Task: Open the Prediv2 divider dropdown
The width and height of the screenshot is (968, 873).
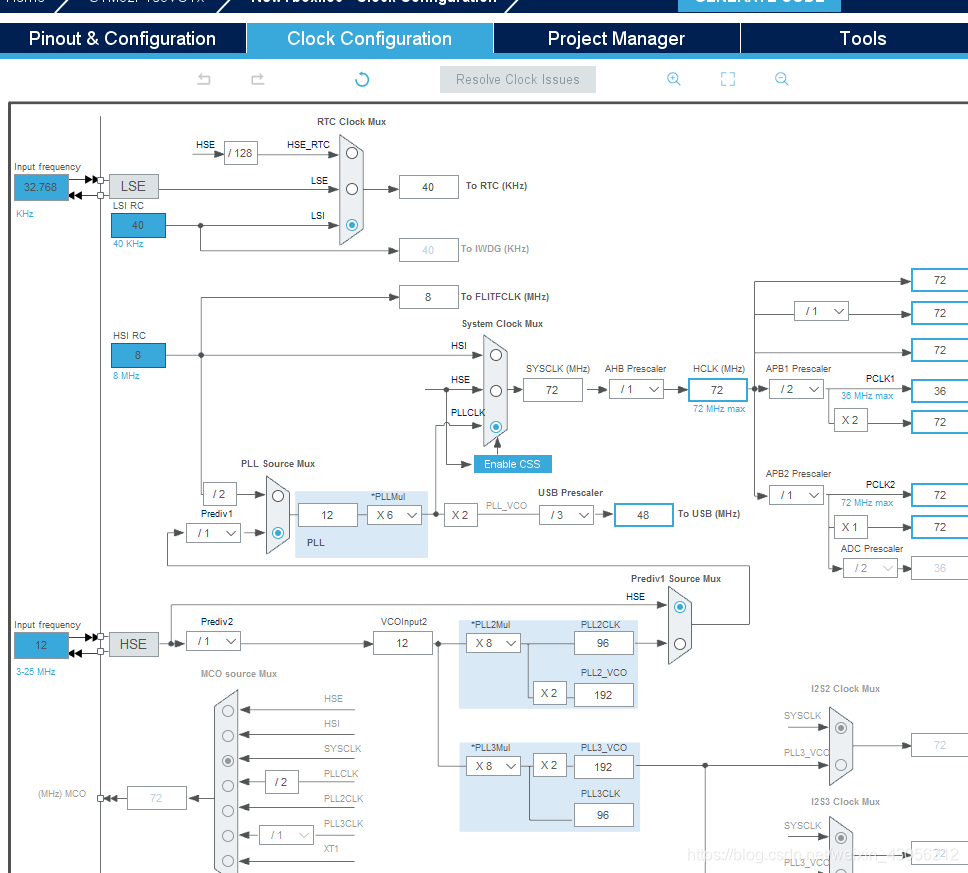Action: click(x=214, y=641)
